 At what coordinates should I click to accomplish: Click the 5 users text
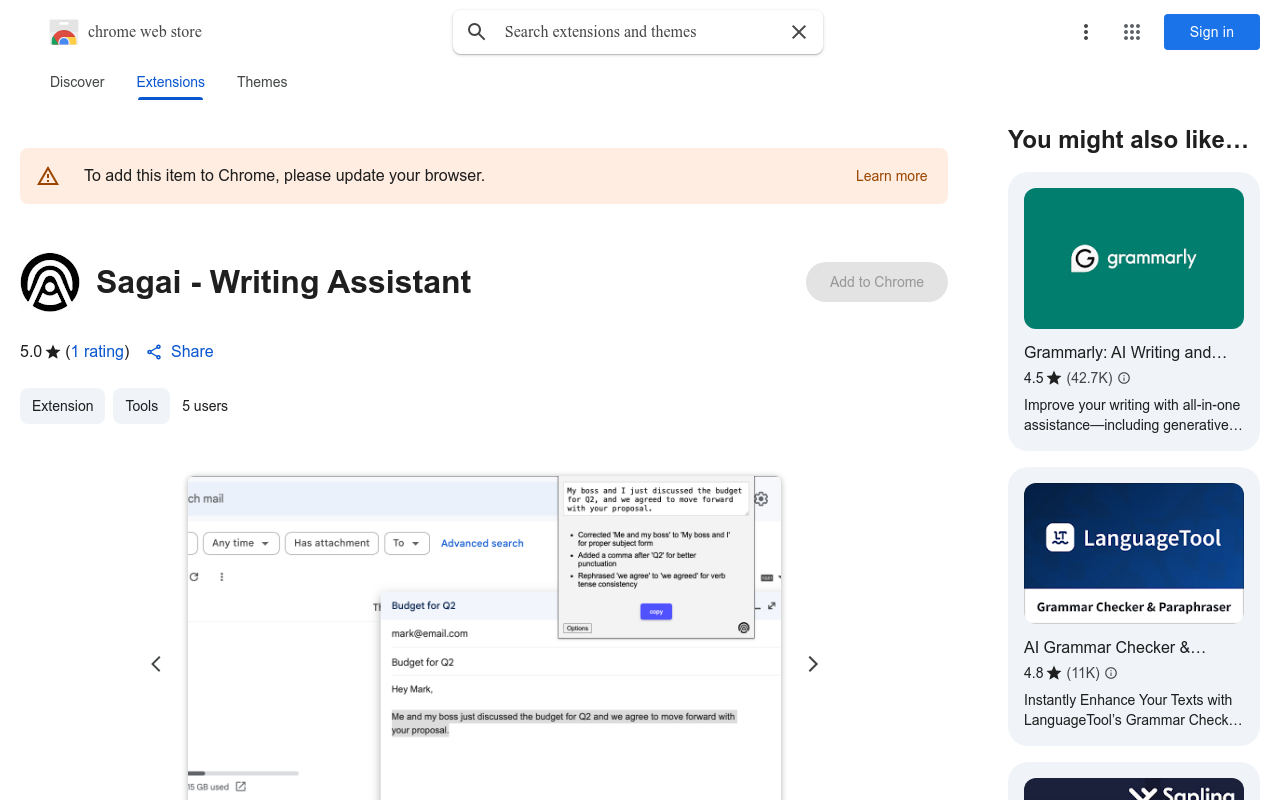[x=205, y=406]
